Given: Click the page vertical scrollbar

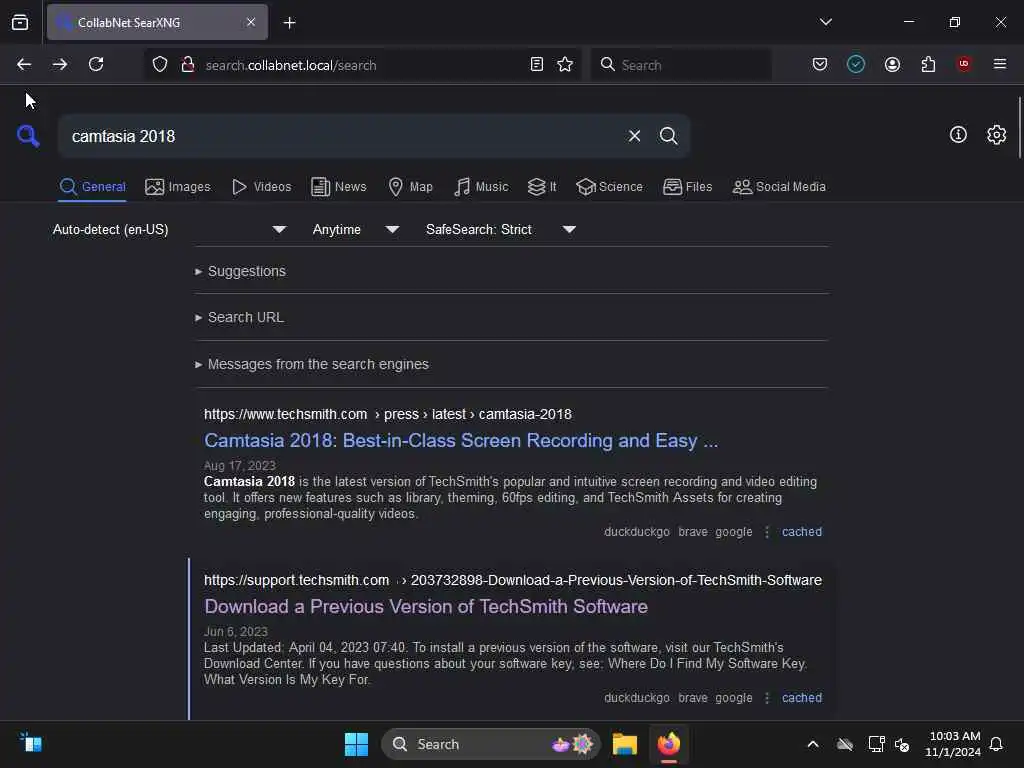Looking at the screenshot, I should pos(1019,127).
